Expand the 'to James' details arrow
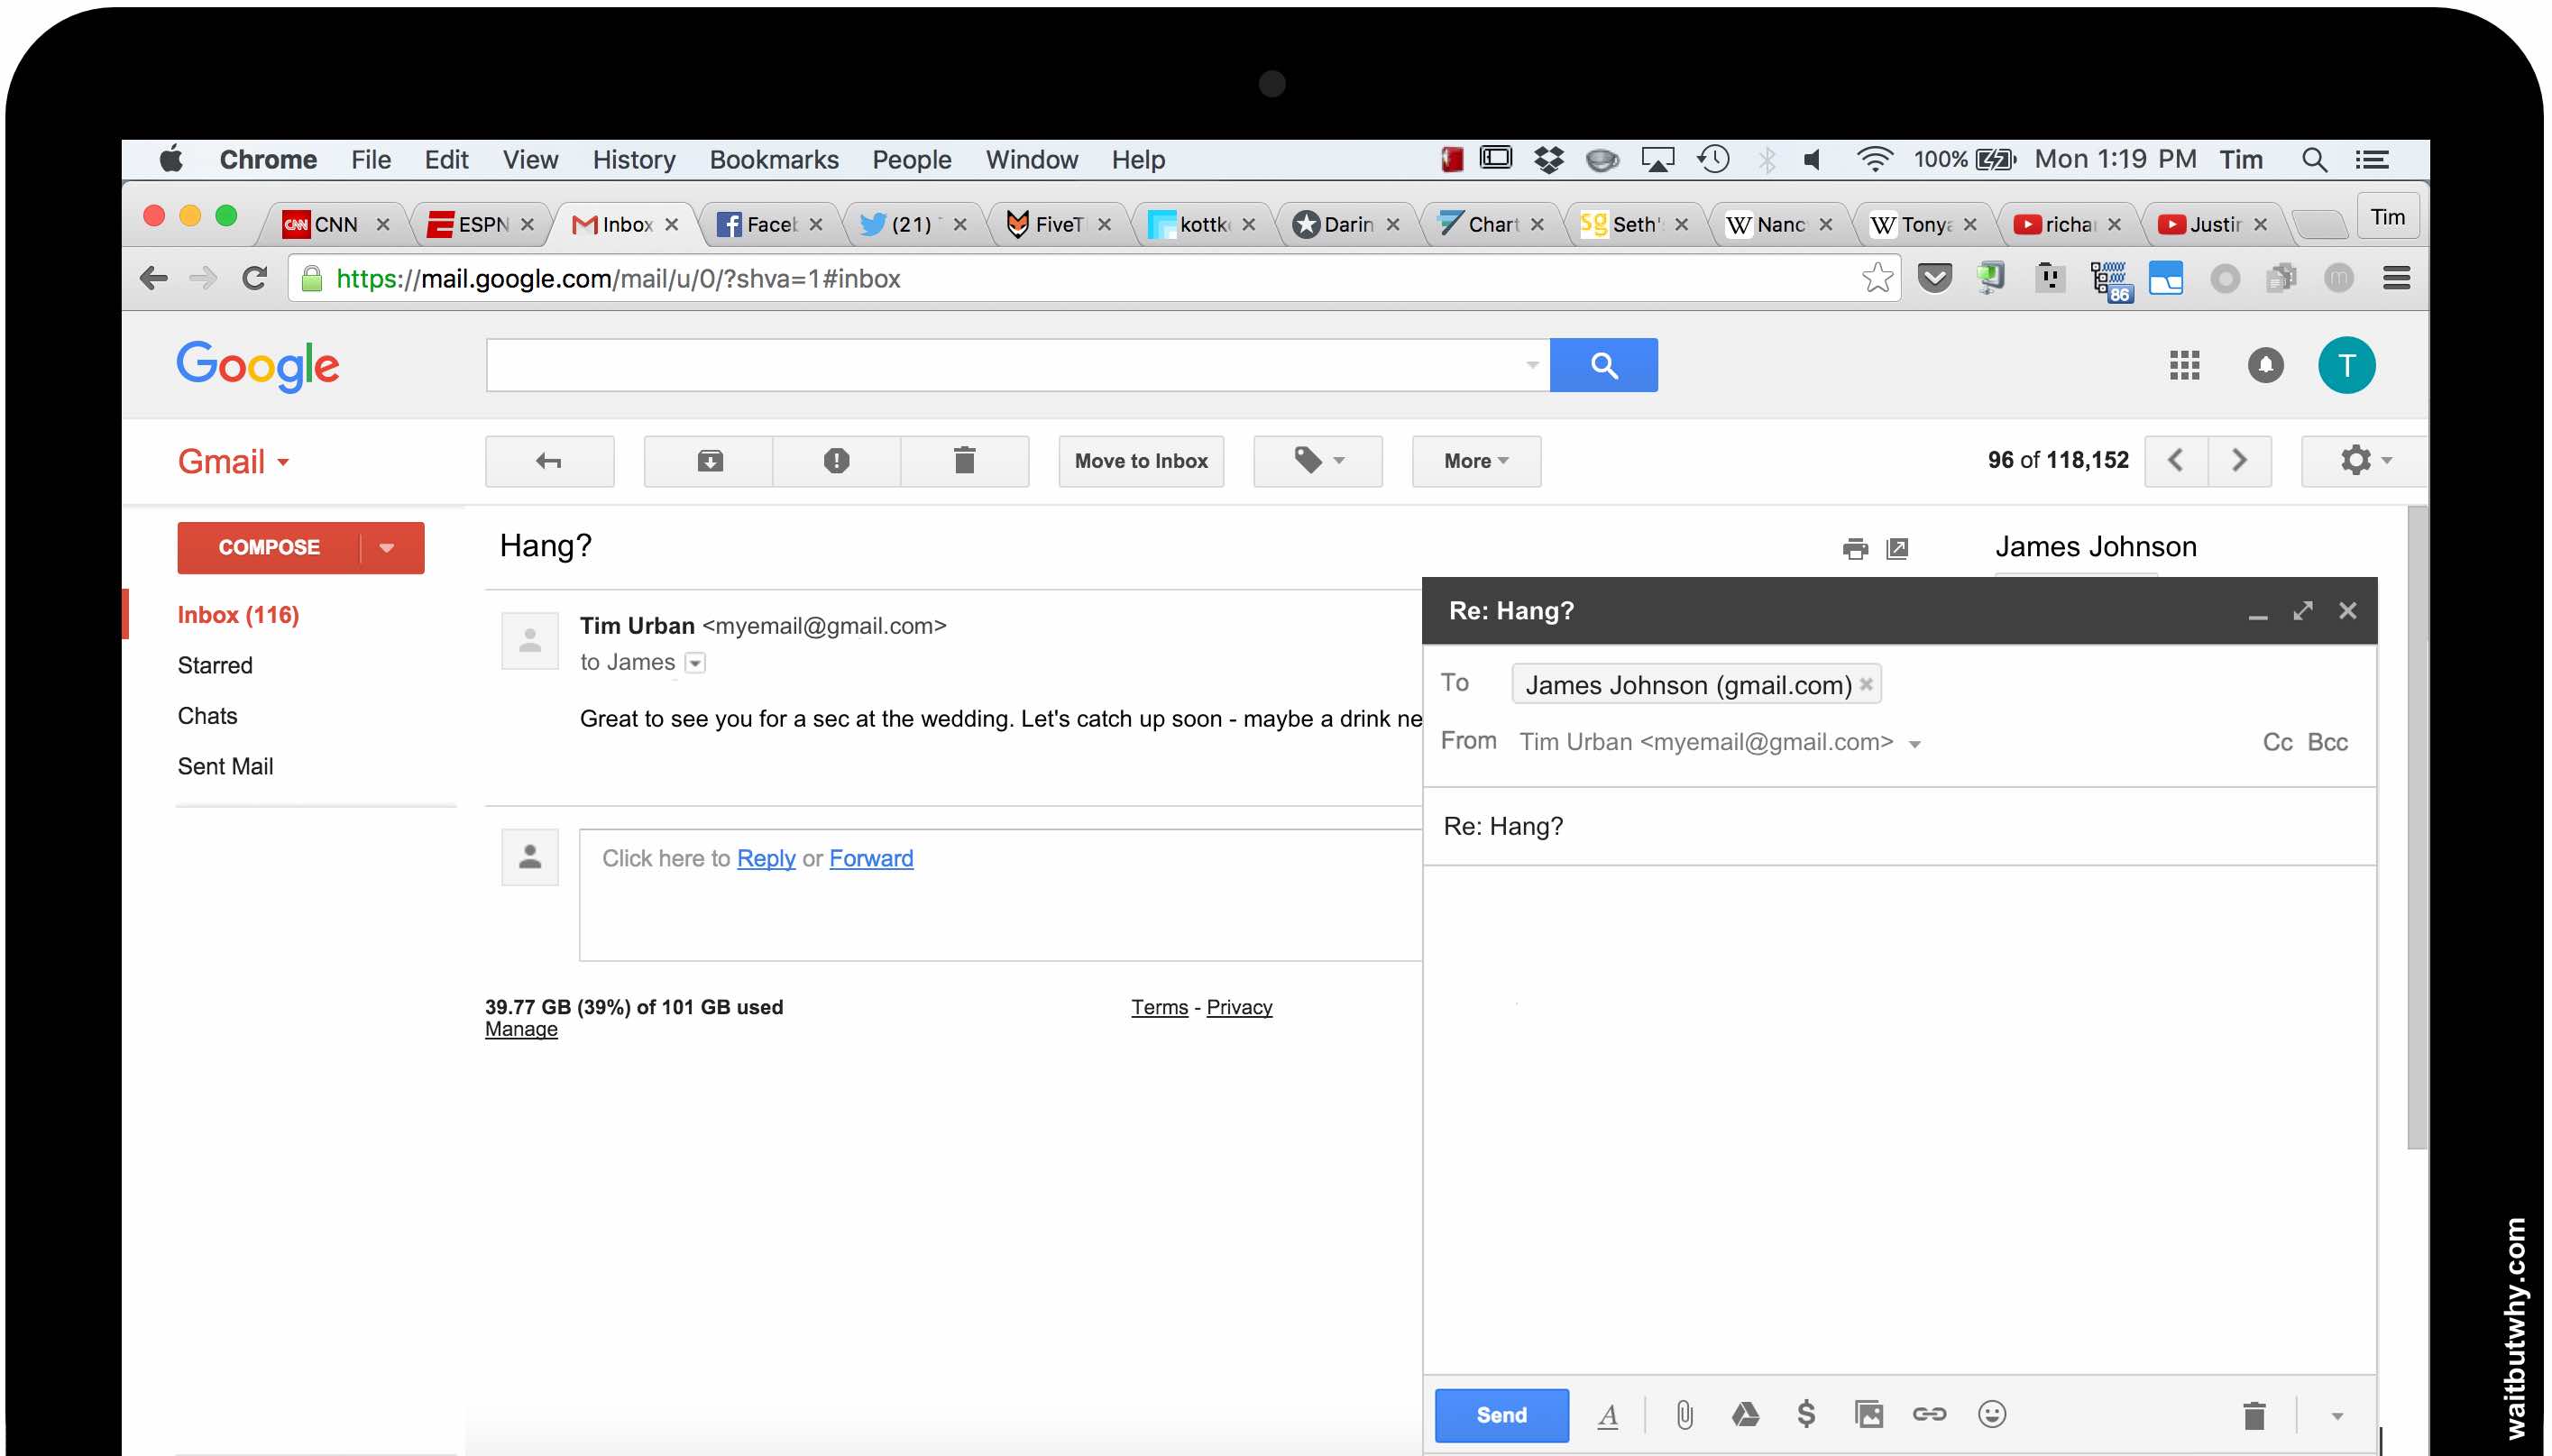The height and width of the screenshot is (1456, 2552). [695, 663]
